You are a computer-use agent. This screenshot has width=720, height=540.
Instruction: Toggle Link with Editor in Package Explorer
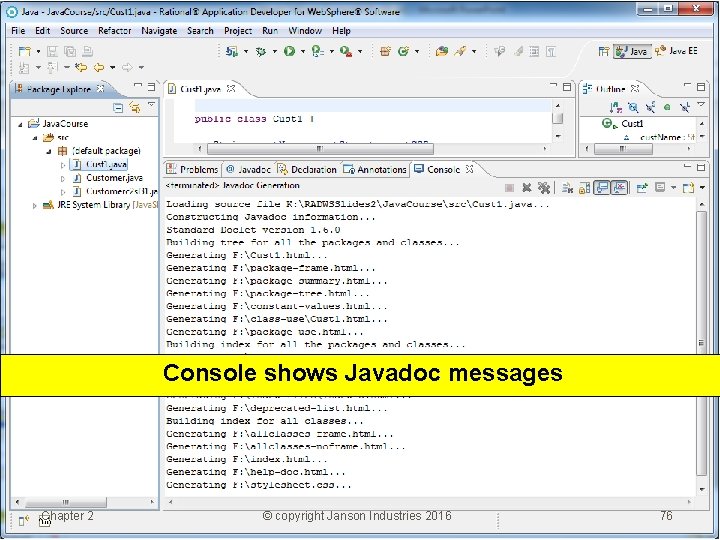[135, 108]
